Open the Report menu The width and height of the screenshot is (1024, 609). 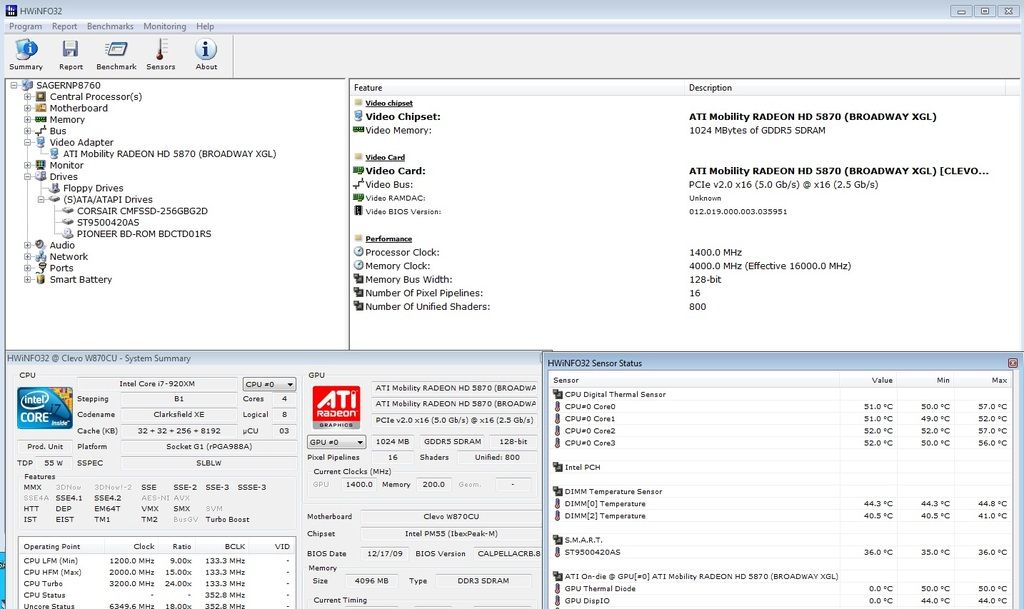click(65, 26)
